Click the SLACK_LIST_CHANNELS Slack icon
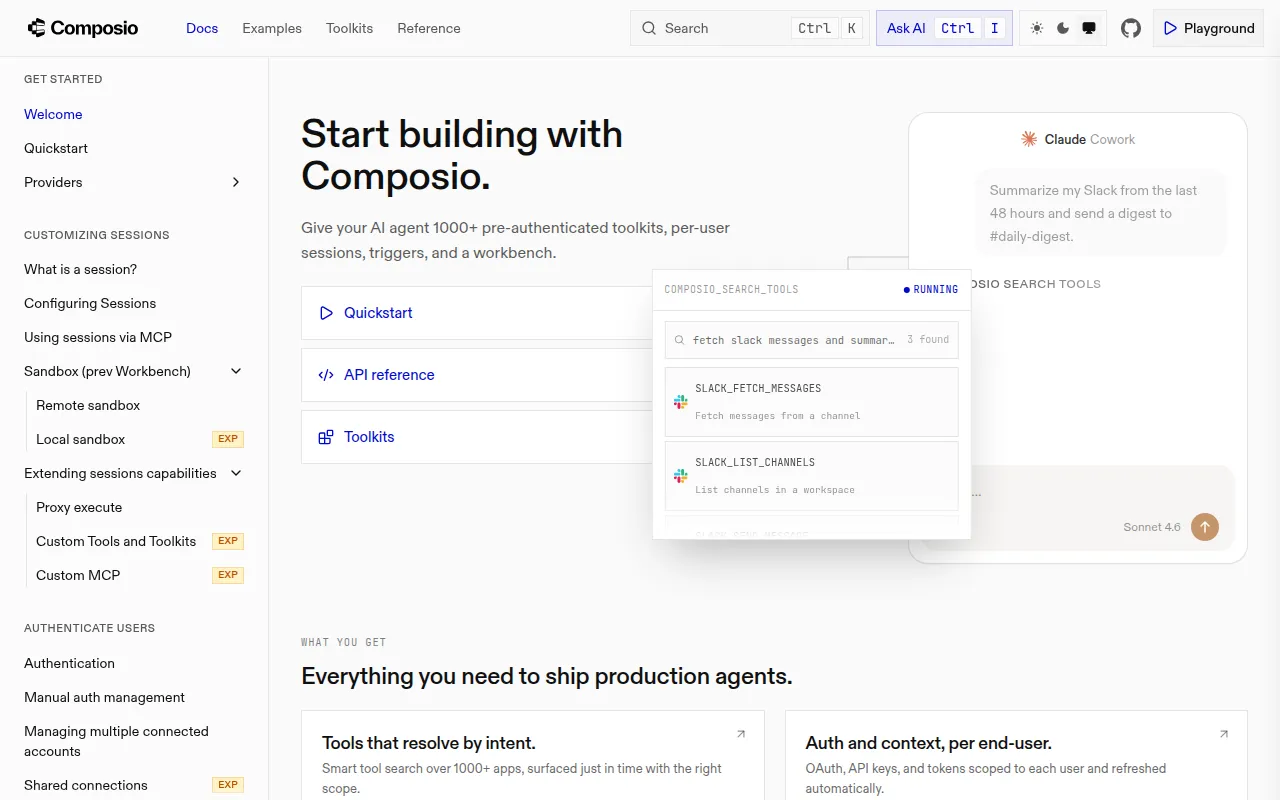The image size is (1280, 800). click(x=681, y=476)
